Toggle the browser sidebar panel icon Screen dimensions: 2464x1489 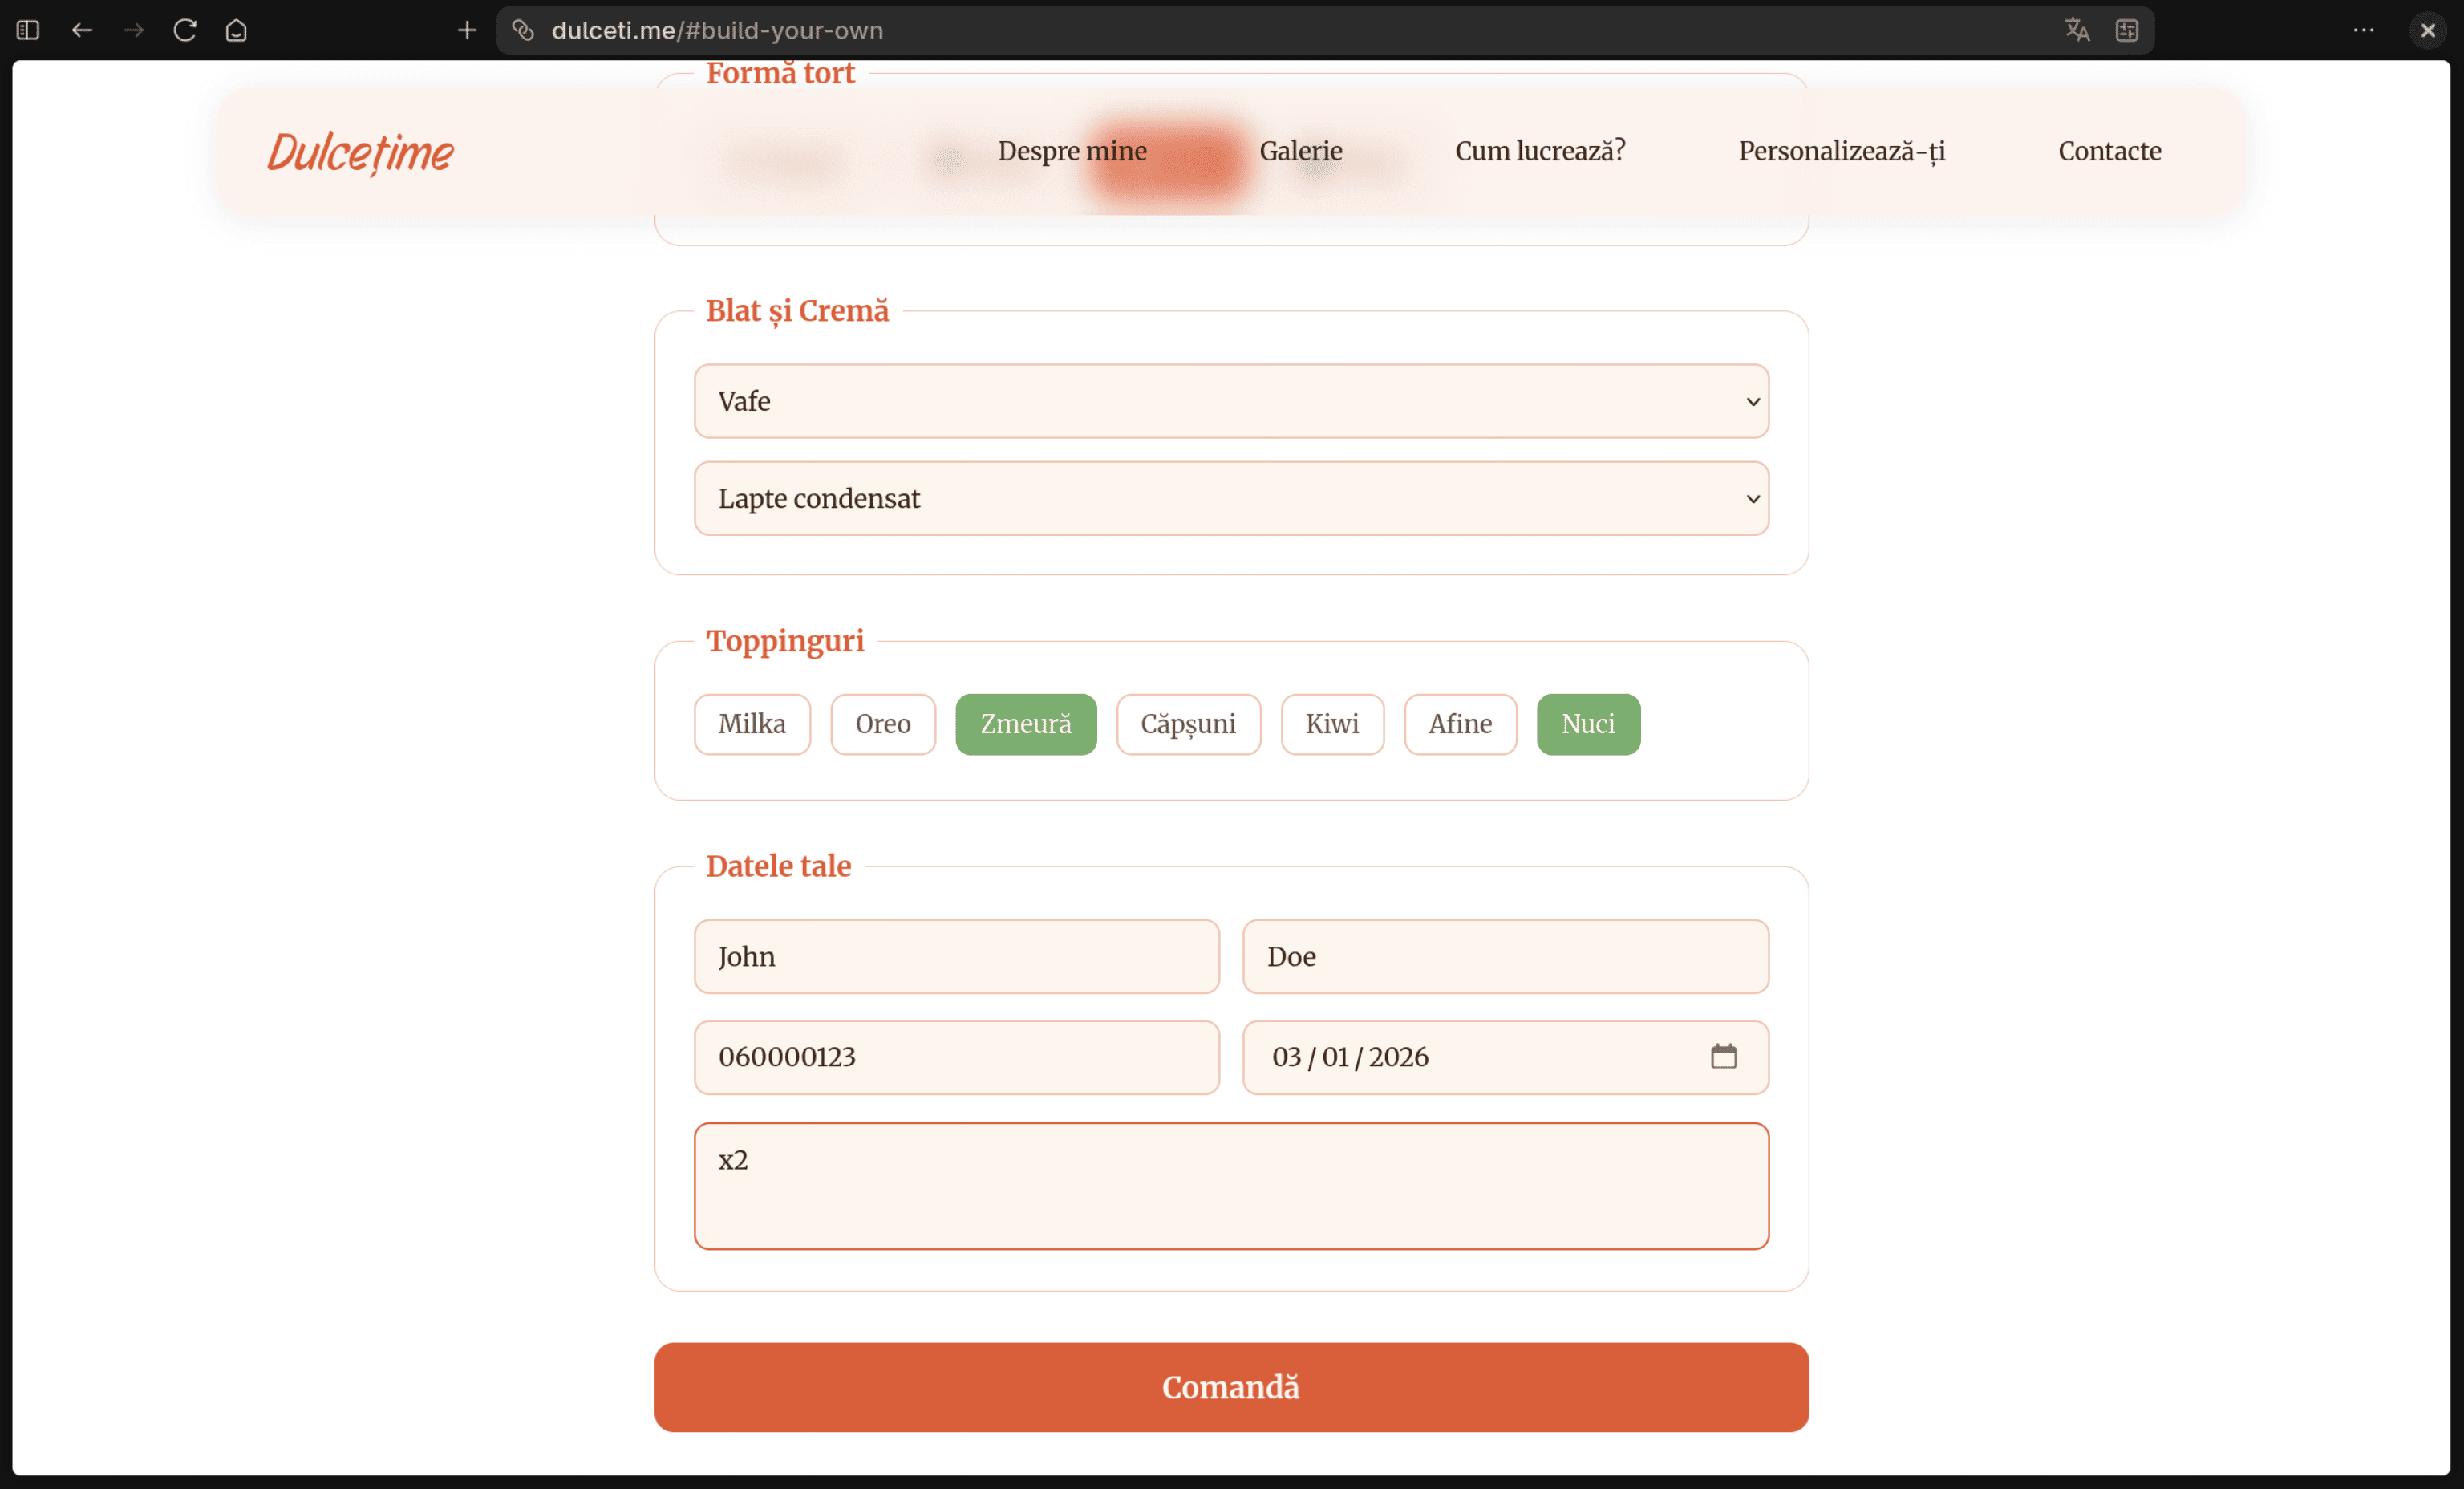pos(28,30)
